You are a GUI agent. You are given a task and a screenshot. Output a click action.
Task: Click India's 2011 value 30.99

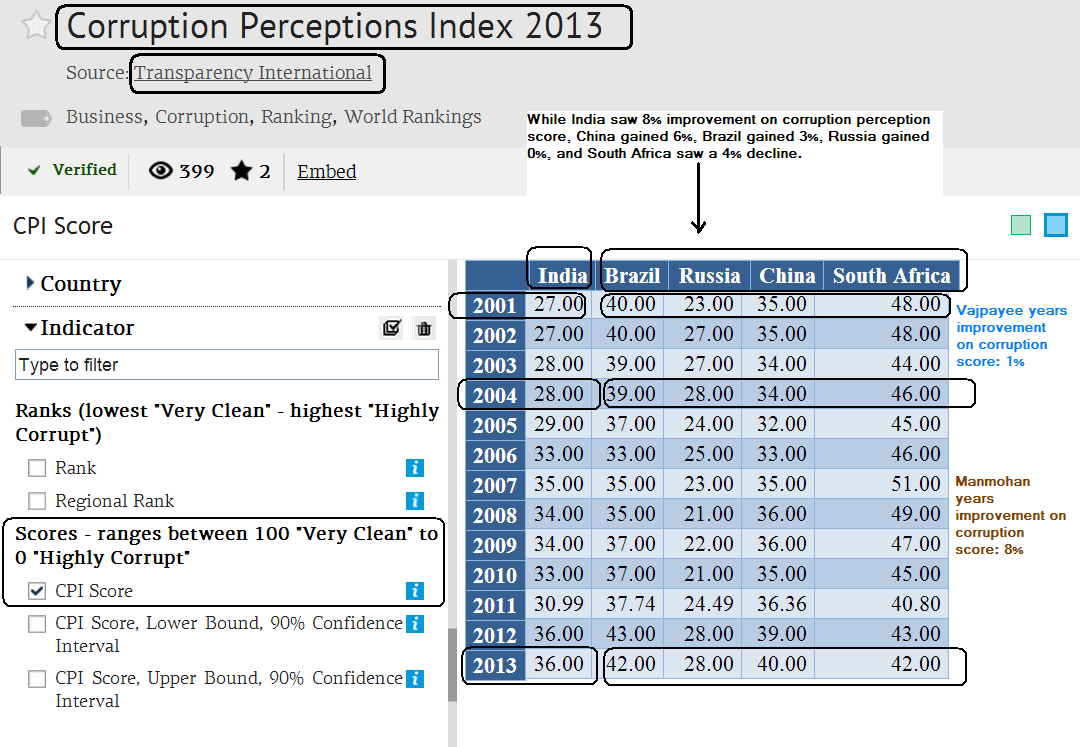pyautogui.click(x=559, y=604)
